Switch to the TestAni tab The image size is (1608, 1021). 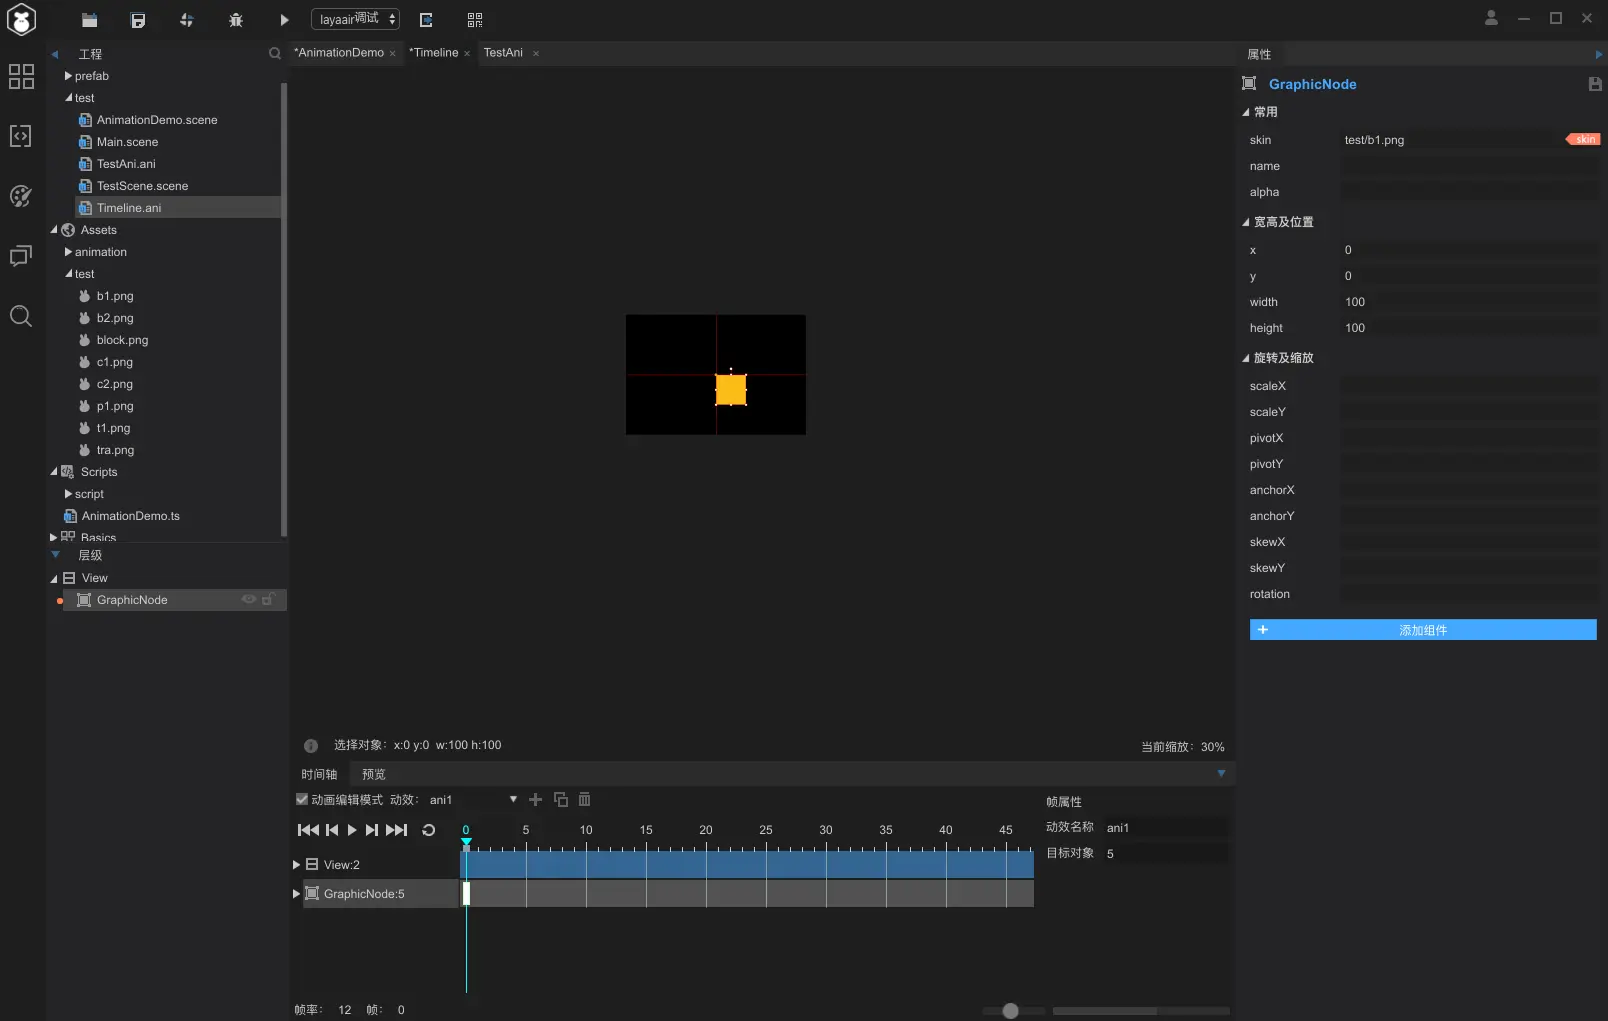pyautogui.click(x=503, y=53)
